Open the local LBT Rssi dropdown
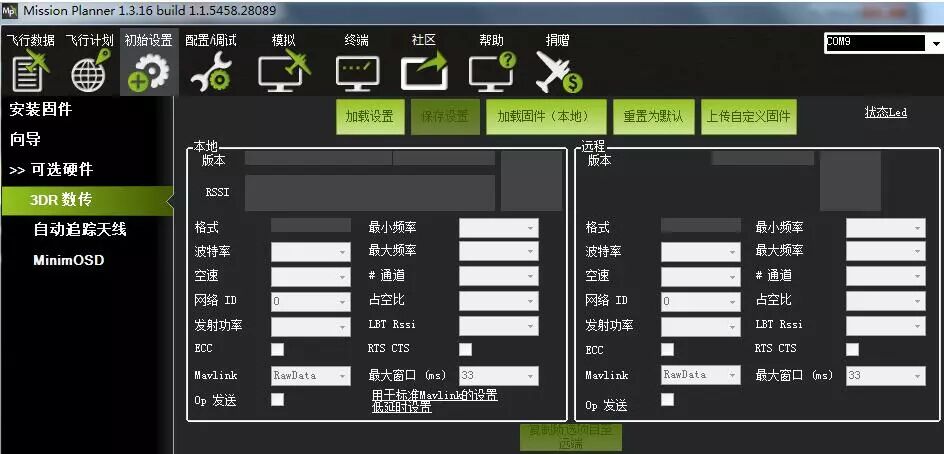Viewport: 944px width, 454px height. [x=498, y=326]
